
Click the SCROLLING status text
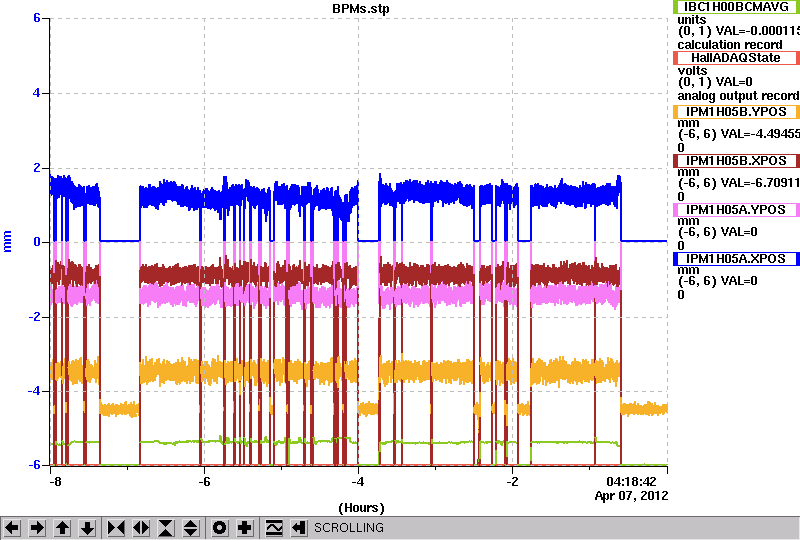pyautogui.click(x=348, y=528)
